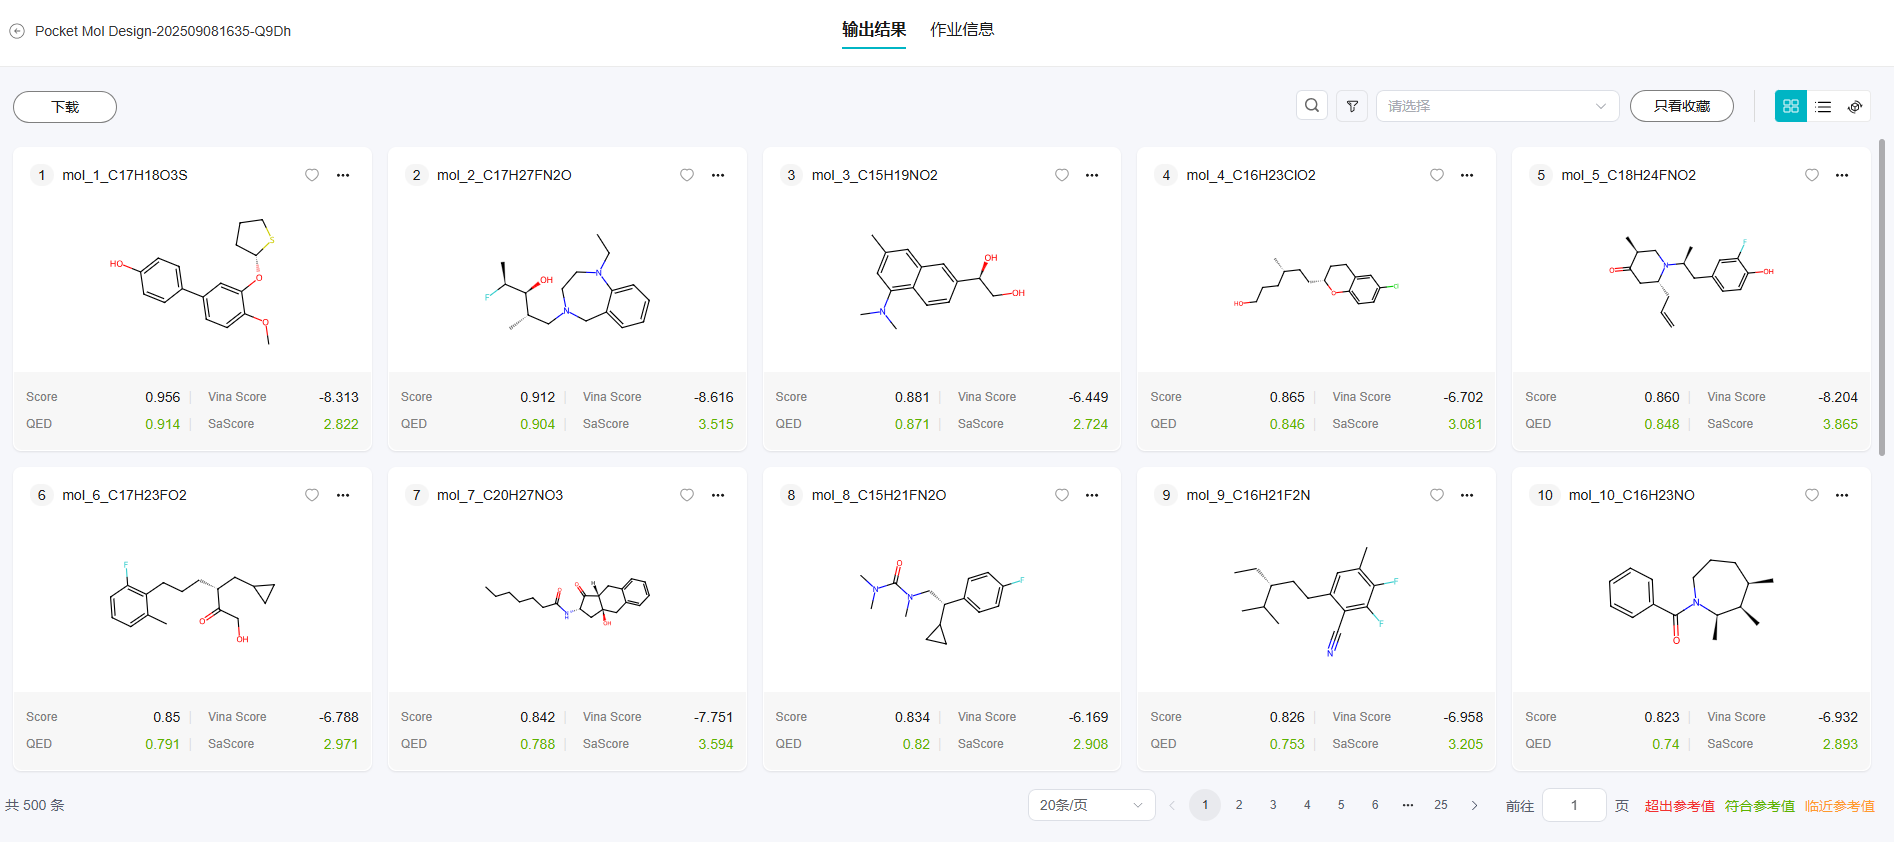Go to page 25
Image resolution: width=1894 pixels, height=842 pixels.
(x=1441, y=805)
